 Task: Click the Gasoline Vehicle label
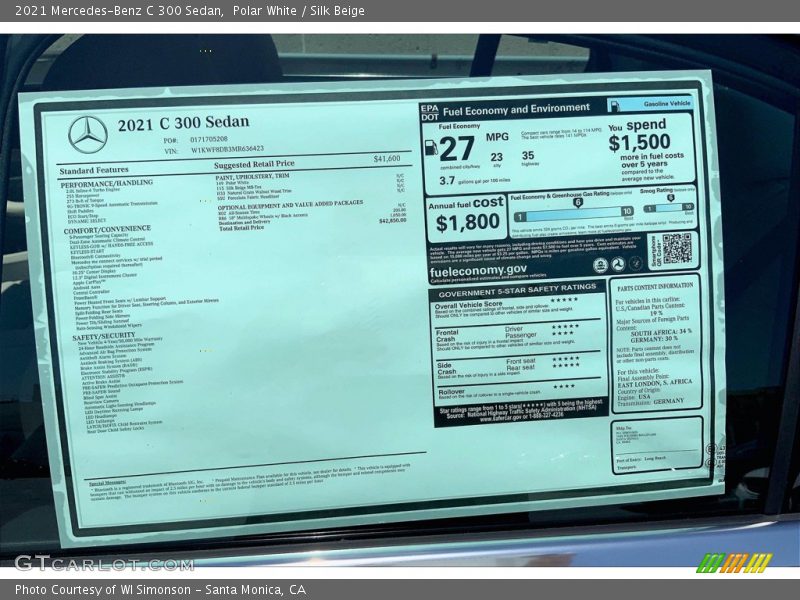coord(667,104)
